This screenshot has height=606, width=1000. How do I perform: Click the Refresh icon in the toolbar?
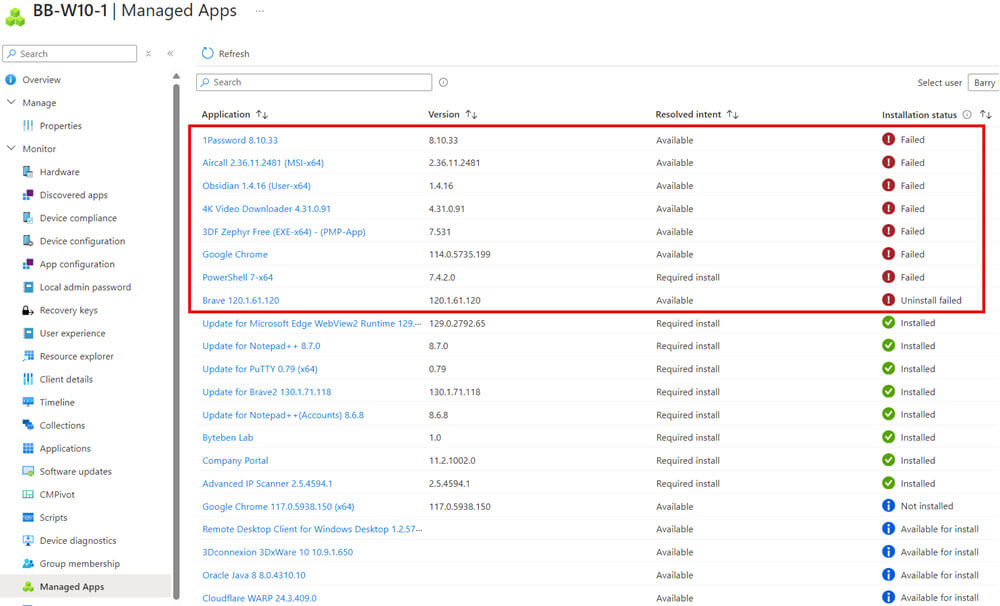(207, 54)
